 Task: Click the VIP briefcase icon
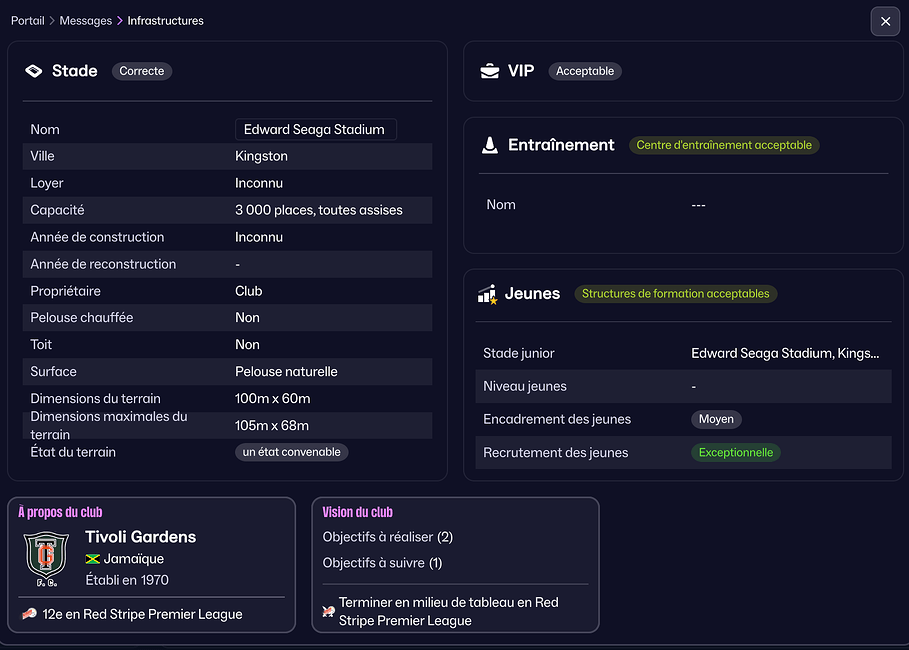point(490,71)
